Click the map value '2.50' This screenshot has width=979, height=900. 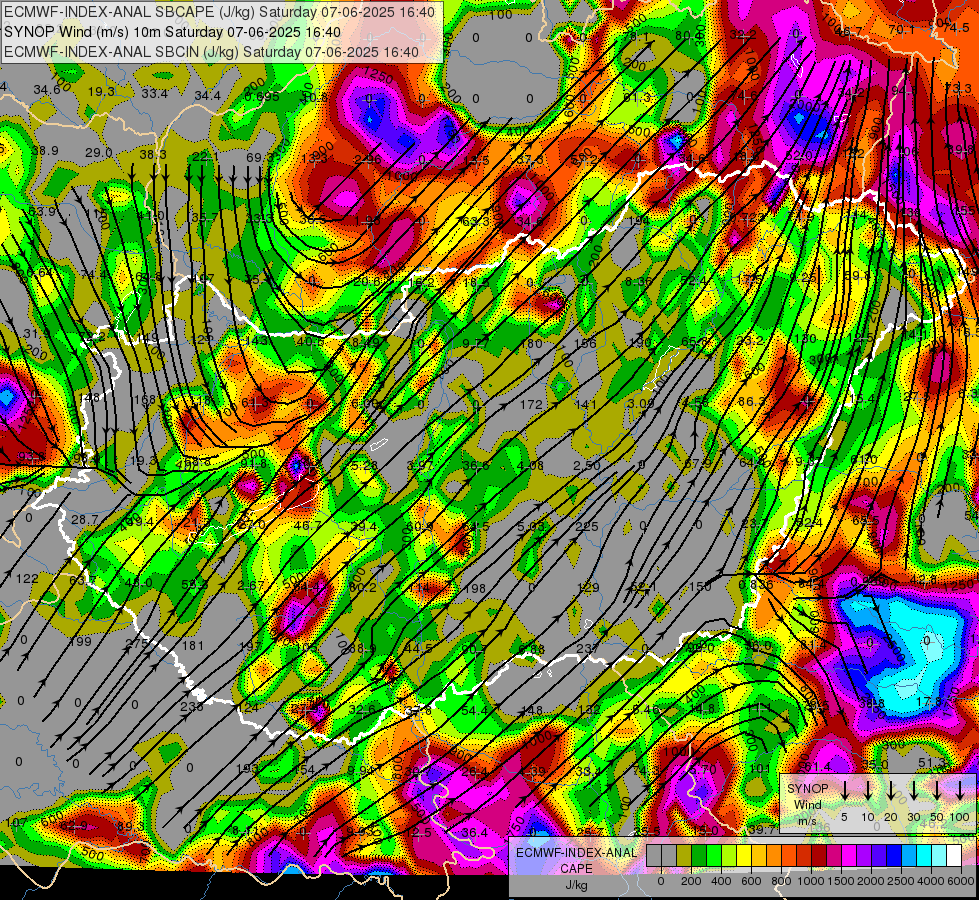pyautogui.click(x=587, y=465)
